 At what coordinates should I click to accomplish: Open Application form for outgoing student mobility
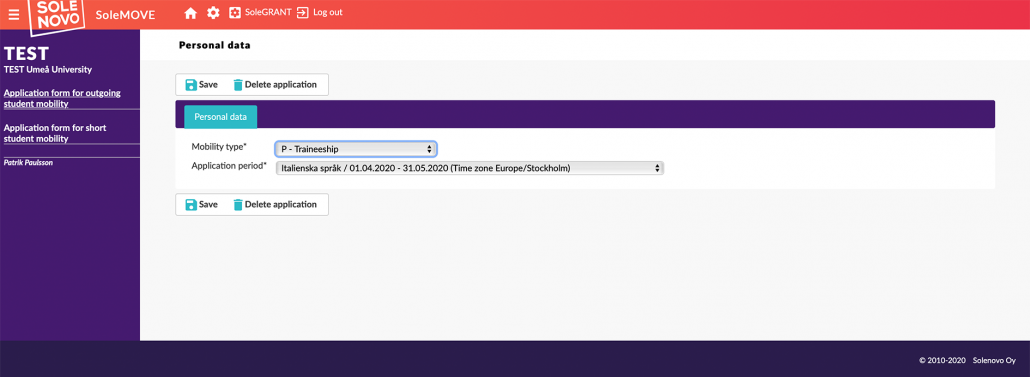(x=62, y=99)
